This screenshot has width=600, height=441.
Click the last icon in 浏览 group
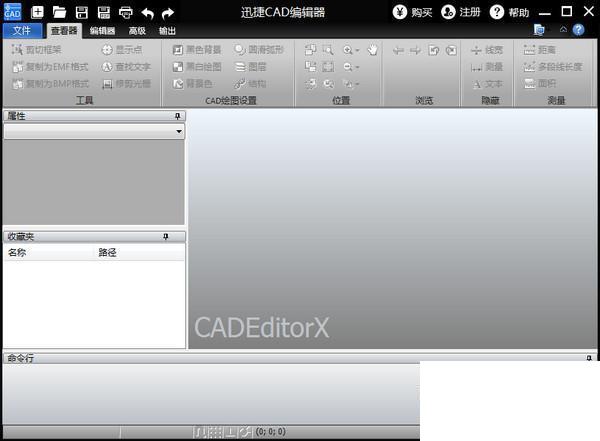pyautogui.click(x=451, y=50)
